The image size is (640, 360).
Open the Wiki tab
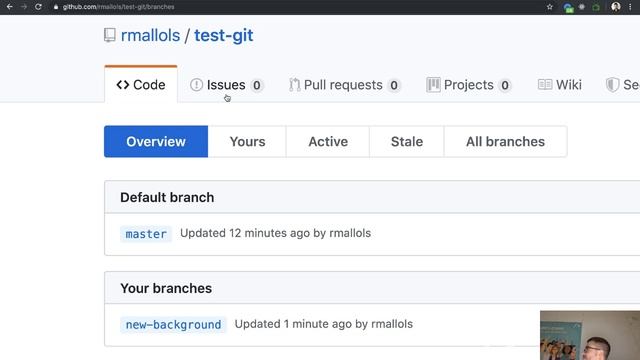pos(560,85)
